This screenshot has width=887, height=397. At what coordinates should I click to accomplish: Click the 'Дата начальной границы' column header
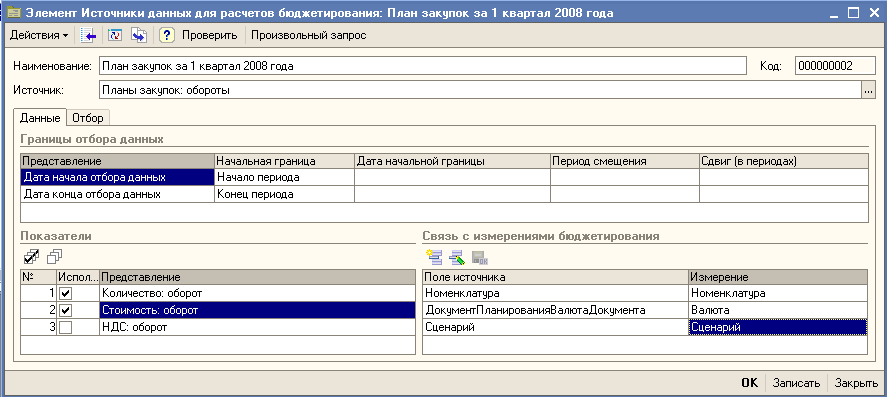(453, 161)
